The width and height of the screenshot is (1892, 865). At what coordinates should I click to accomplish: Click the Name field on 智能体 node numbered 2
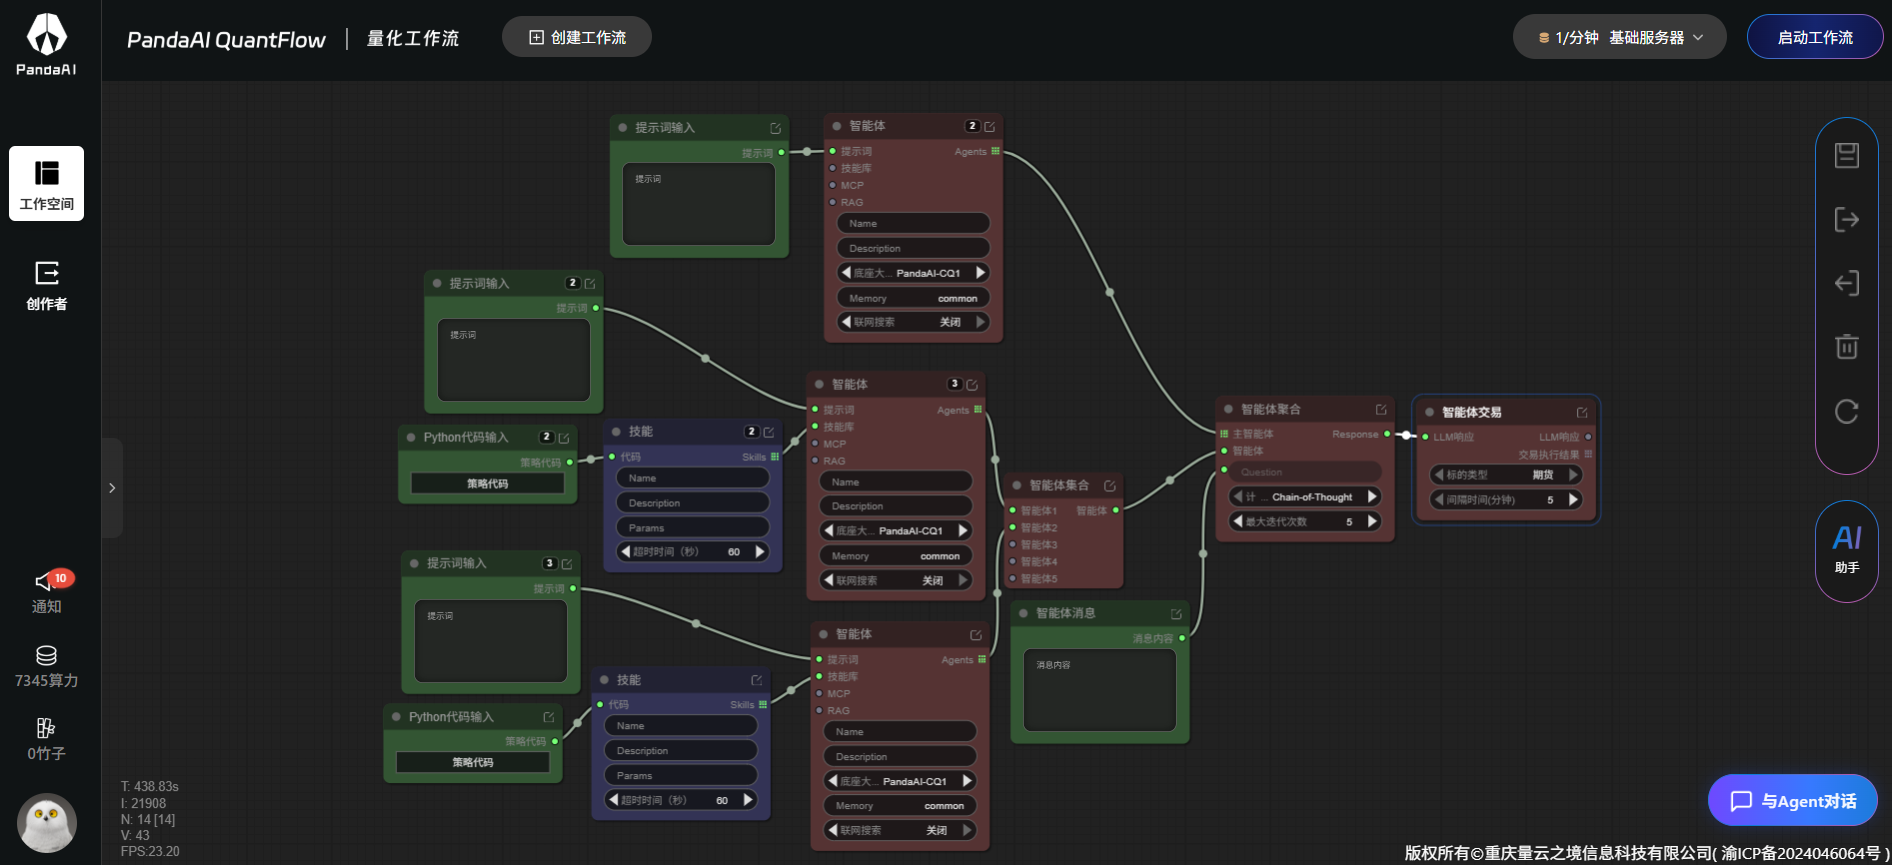[913, 224]
